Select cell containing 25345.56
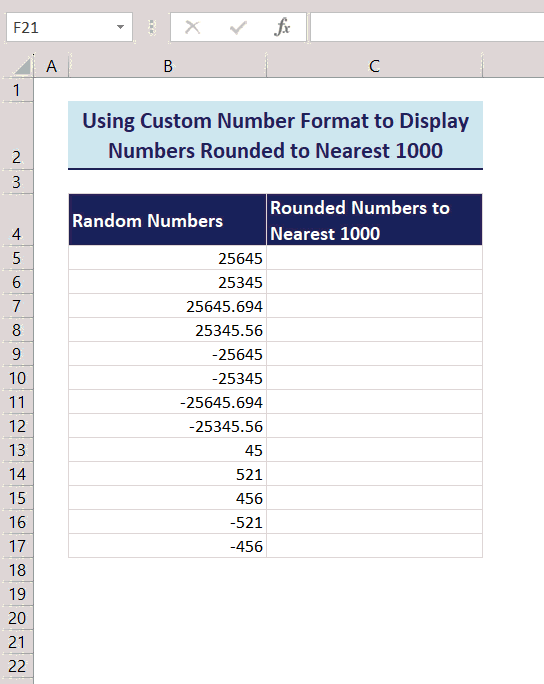The width and height of the screenshot is (544, 684). [x=168, y=330]
